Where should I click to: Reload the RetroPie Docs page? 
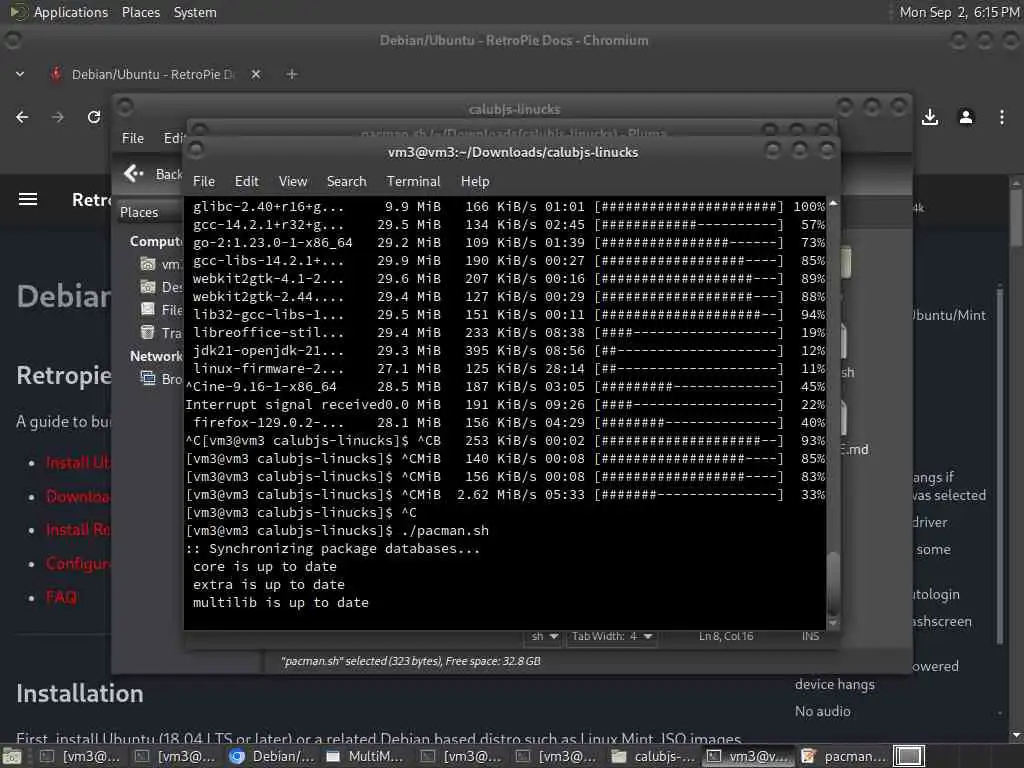pos(94,117)
